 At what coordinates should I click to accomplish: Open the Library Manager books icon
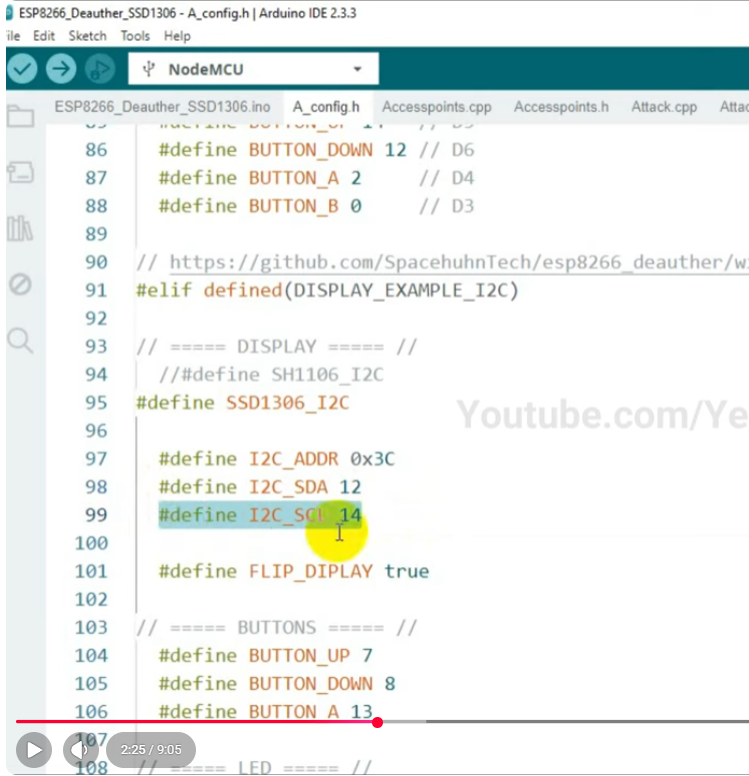(20, 228)
